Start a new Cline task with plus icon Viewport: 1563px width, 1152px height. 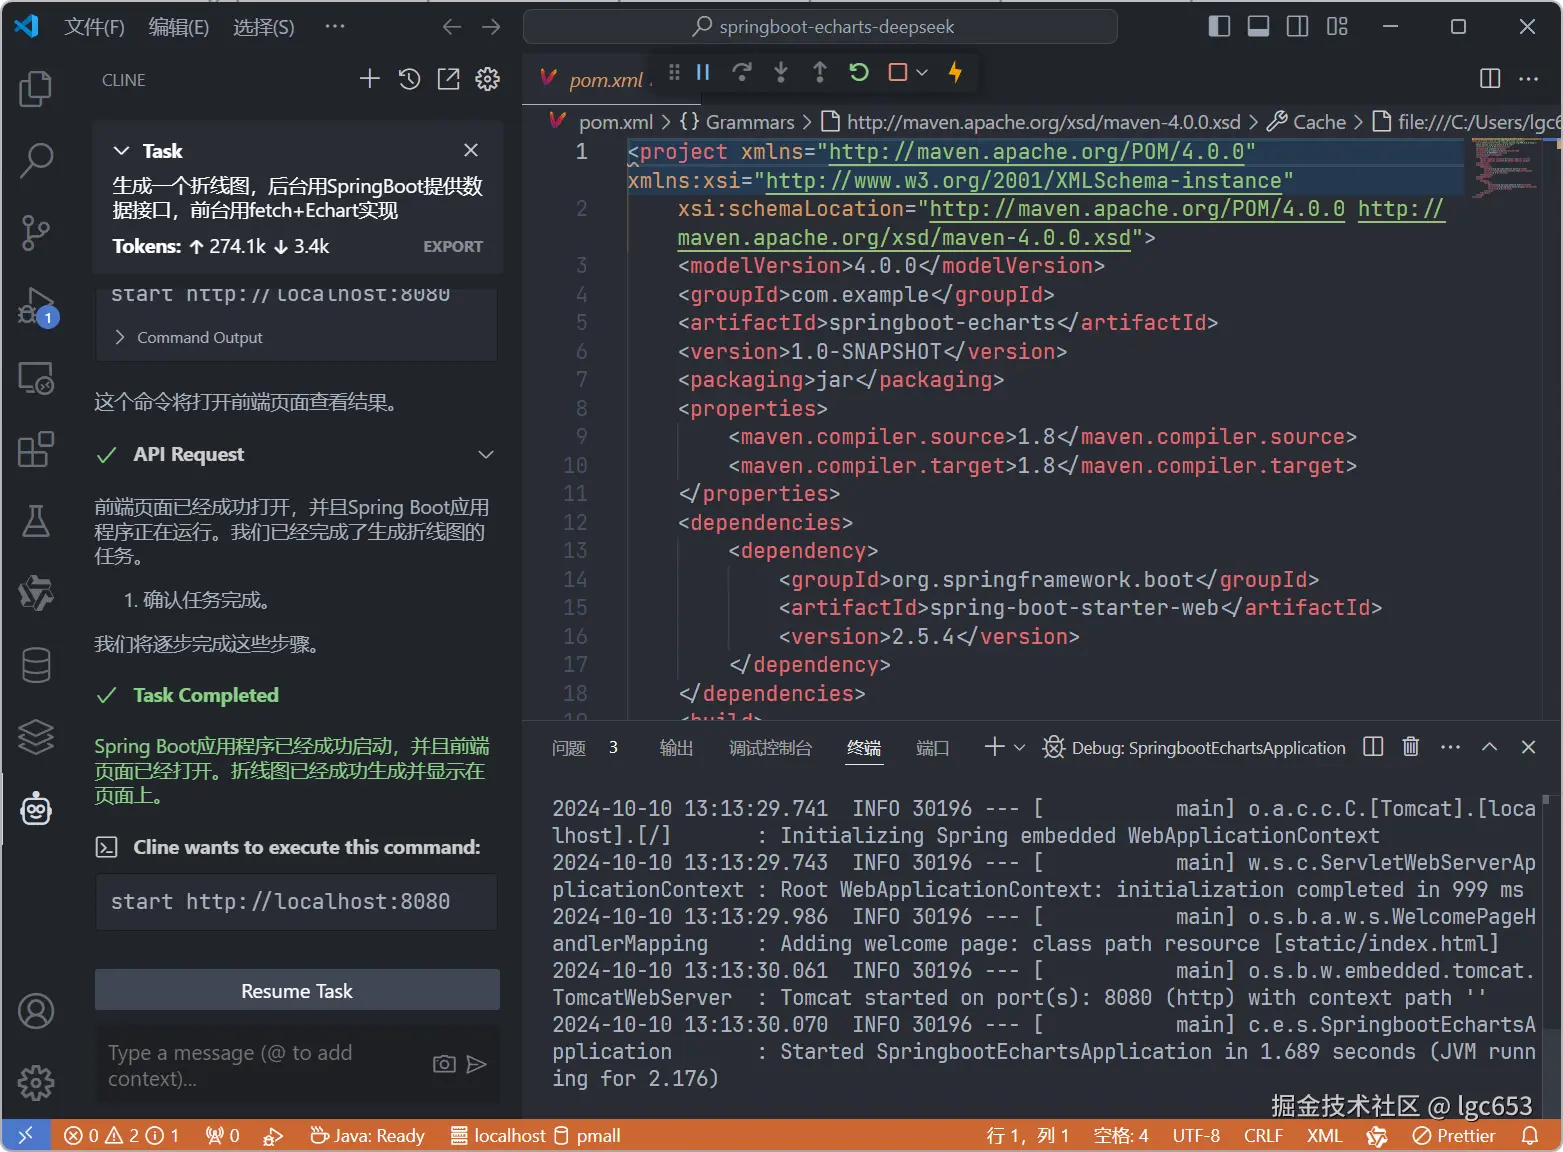[x=370, y=79]
